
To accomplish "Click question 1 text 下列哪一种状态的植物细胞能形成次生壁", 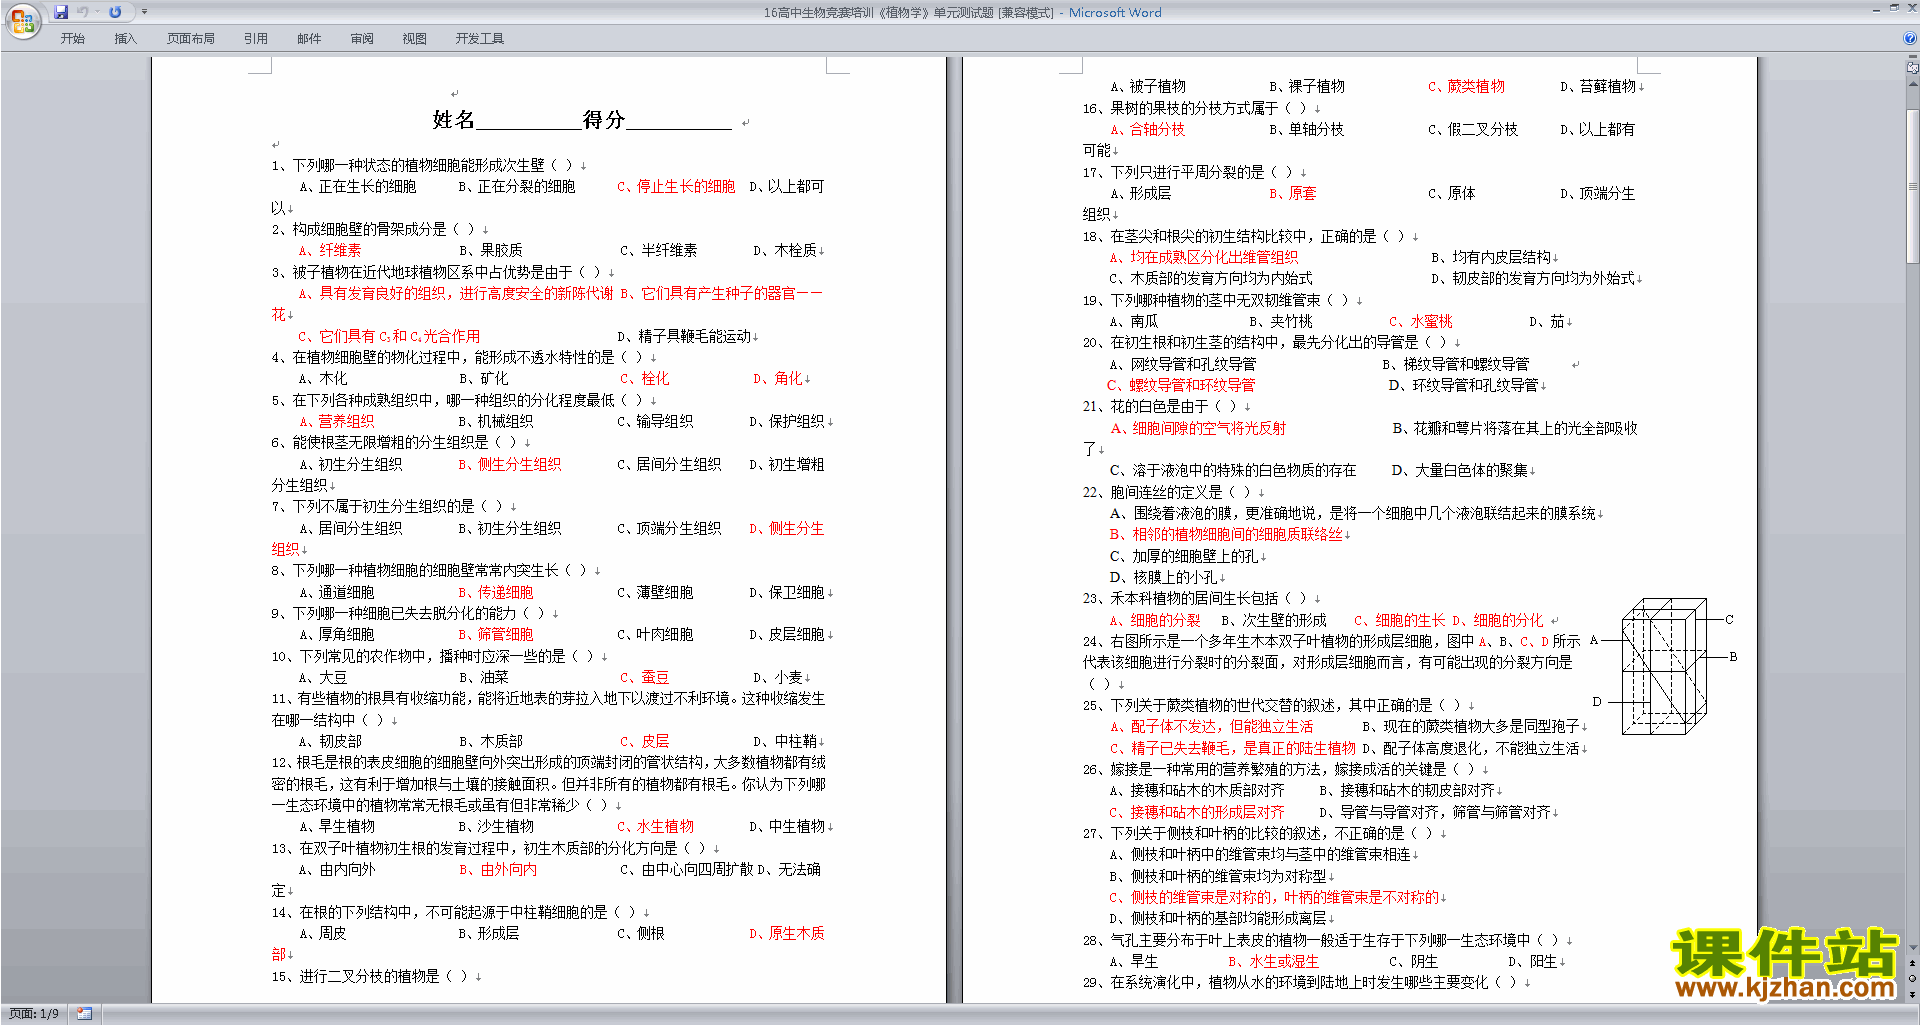I will (x=419, y=166).
